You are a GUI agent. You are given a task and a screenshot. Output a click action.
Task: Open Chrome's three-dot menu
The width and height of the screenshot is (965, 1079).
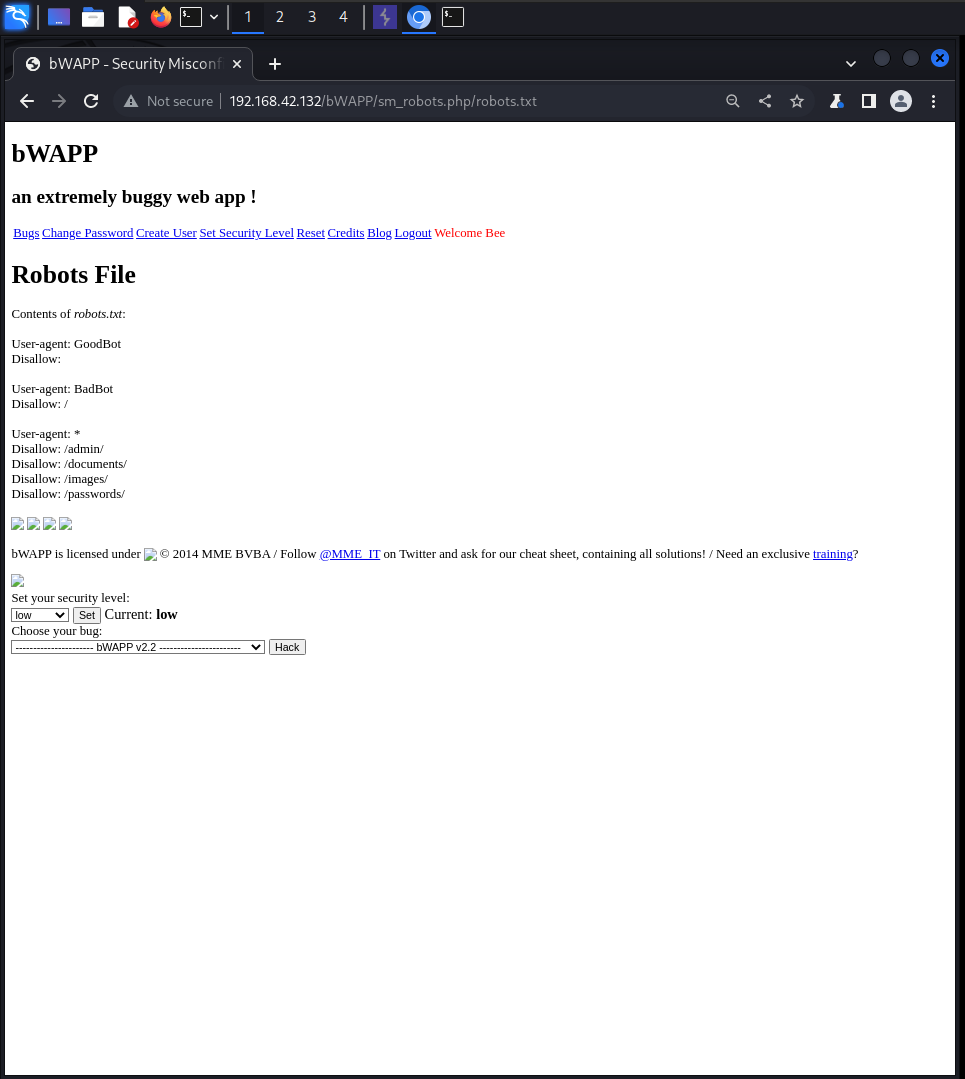(933, 101)
